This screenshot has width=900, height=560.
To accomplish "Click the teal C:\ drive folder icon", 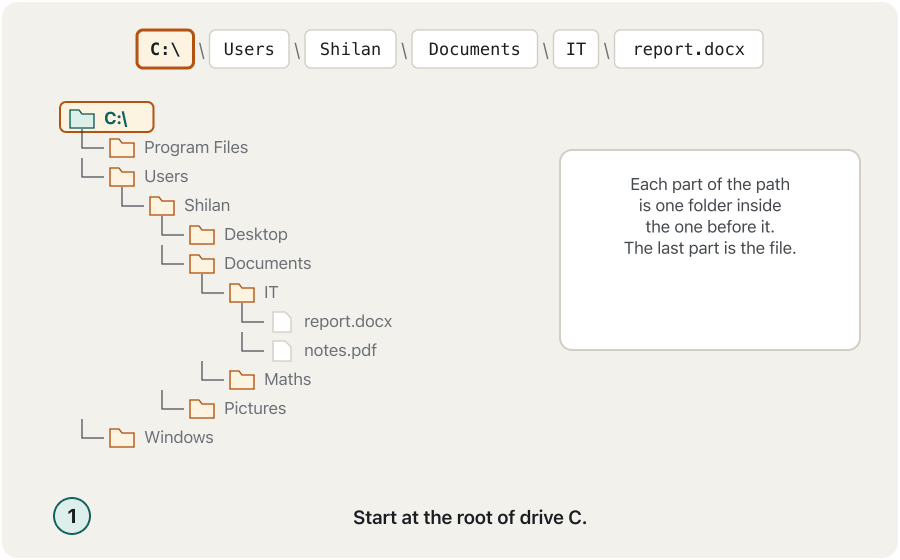I will [x=82, y=119].
